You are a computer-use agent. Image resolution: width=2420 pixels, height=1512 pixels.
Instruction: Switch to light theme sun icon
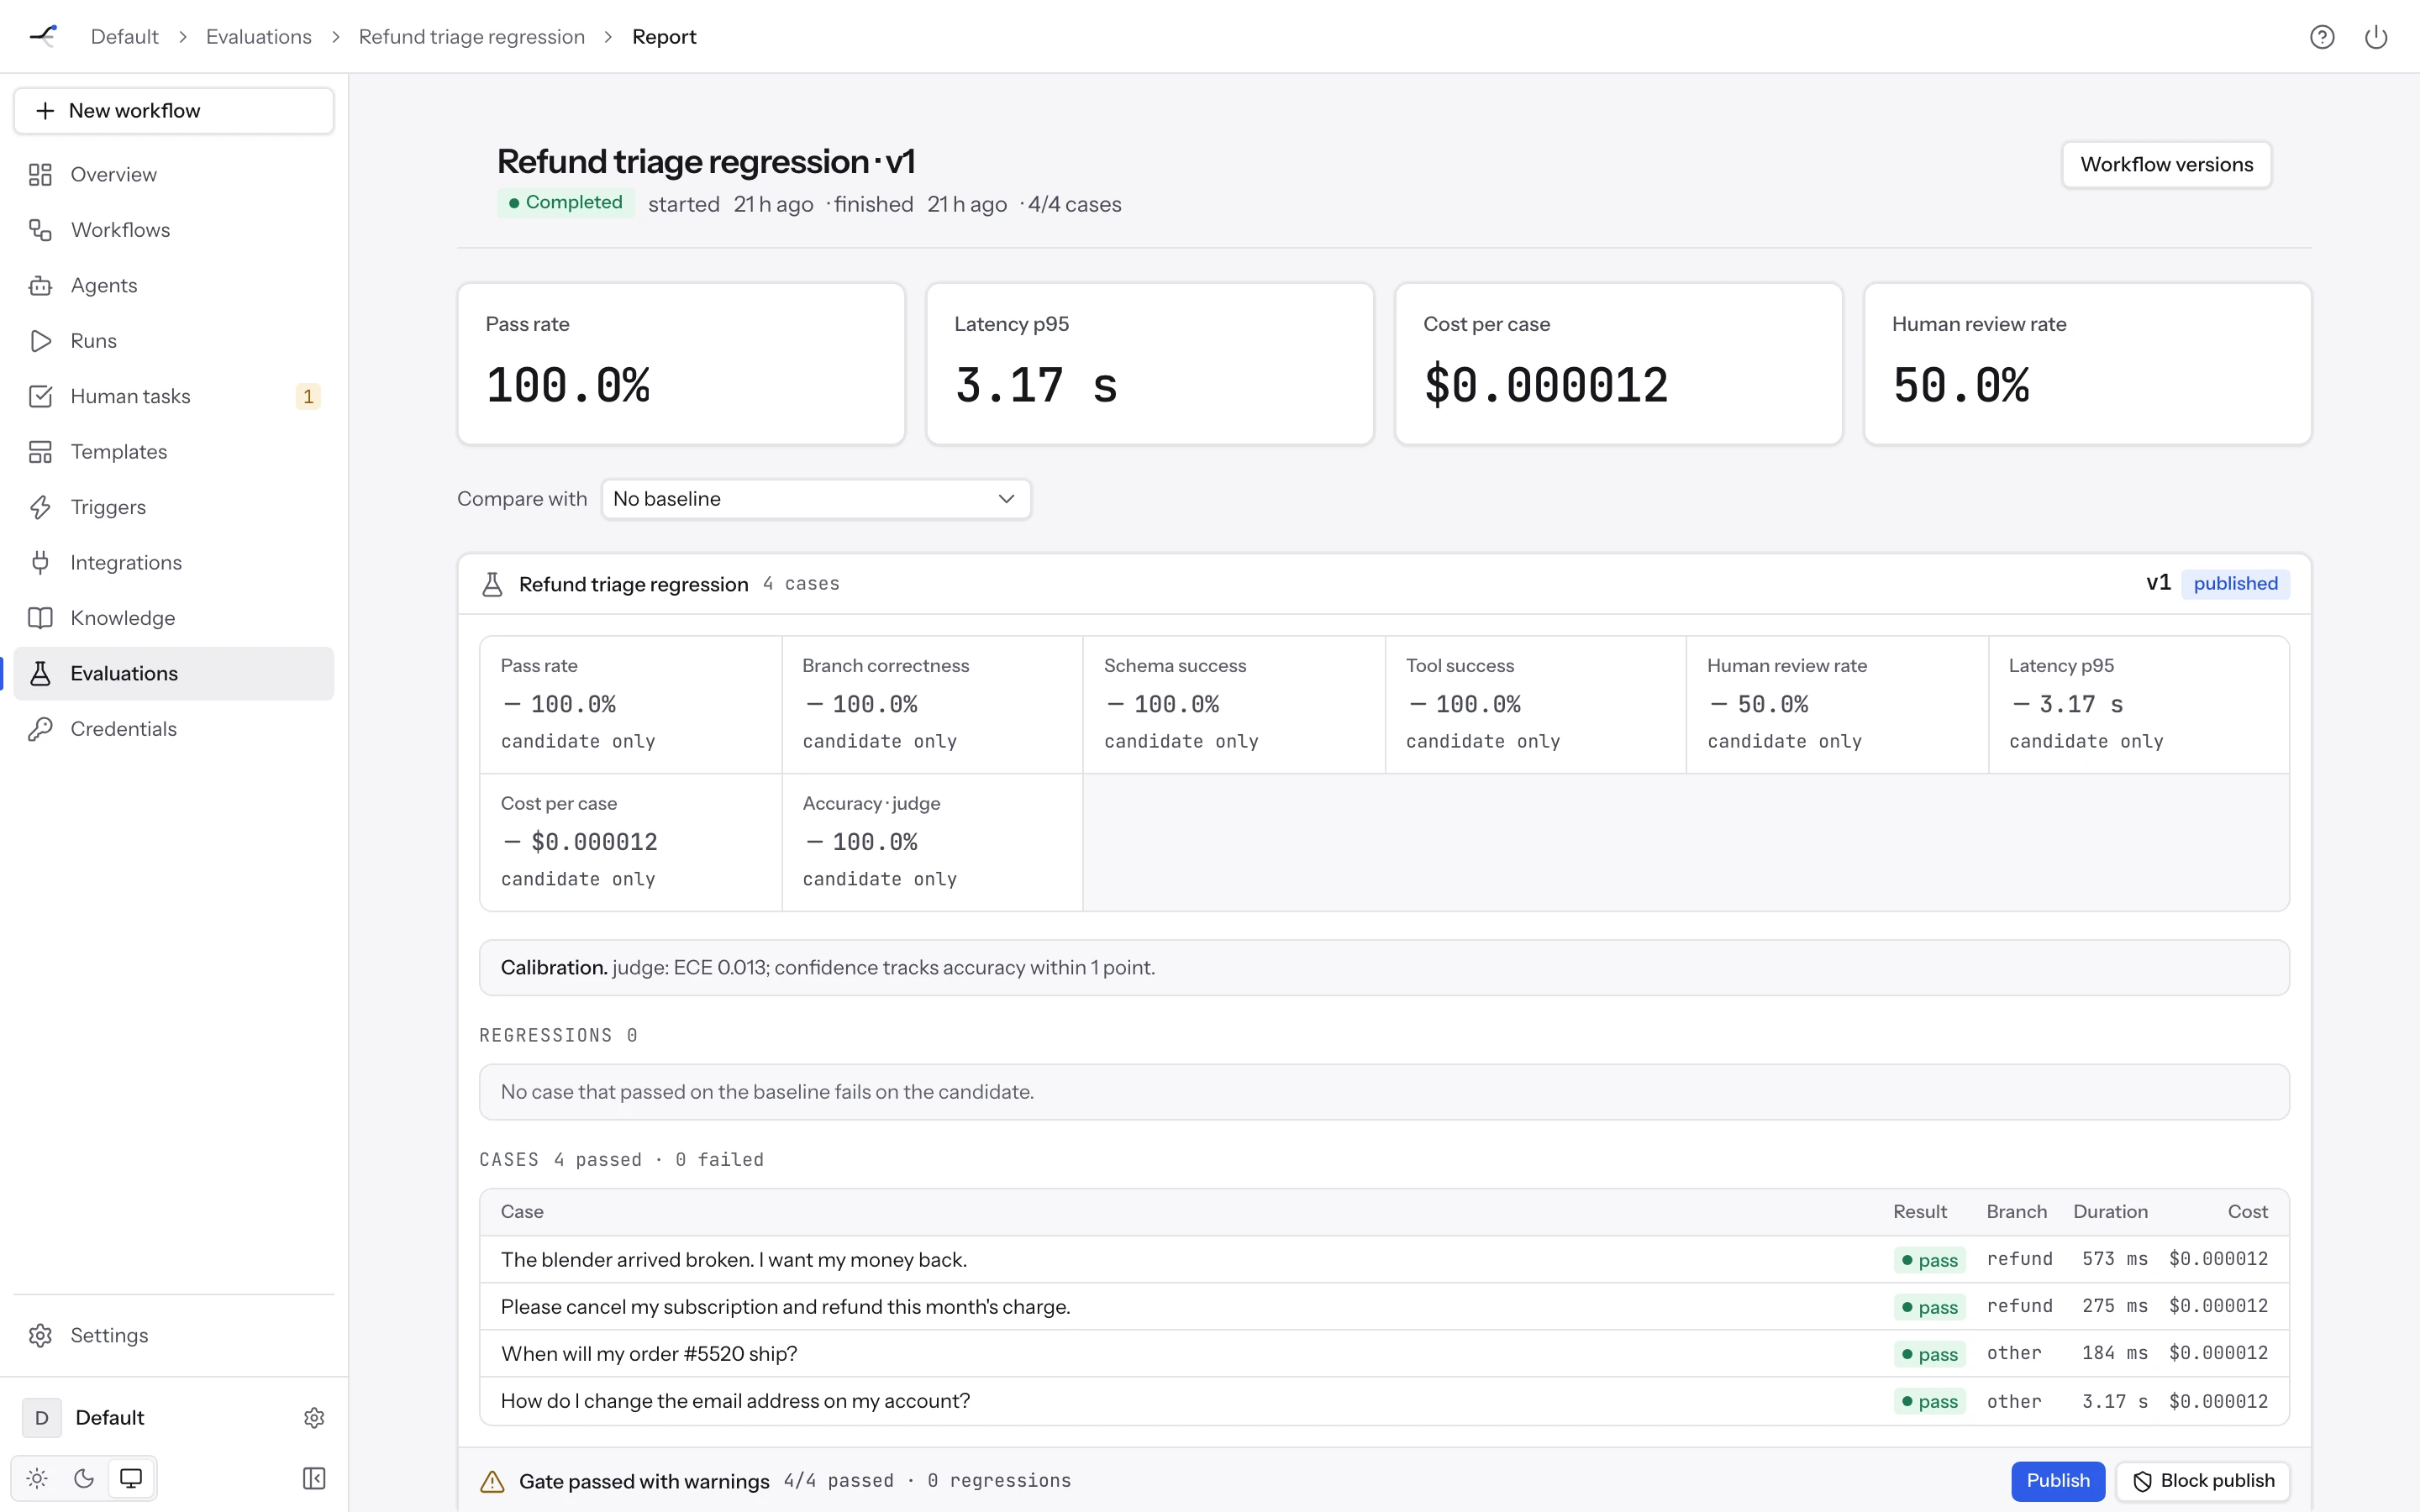tap(37, 1478)
